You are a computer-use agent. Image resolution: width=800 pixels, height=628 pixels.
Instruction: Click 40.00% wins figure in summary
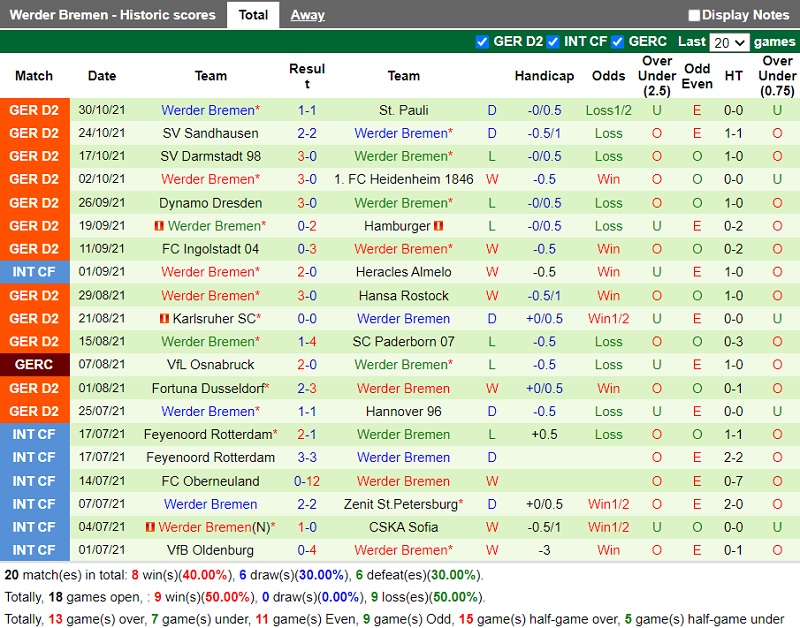coord(204,575)
